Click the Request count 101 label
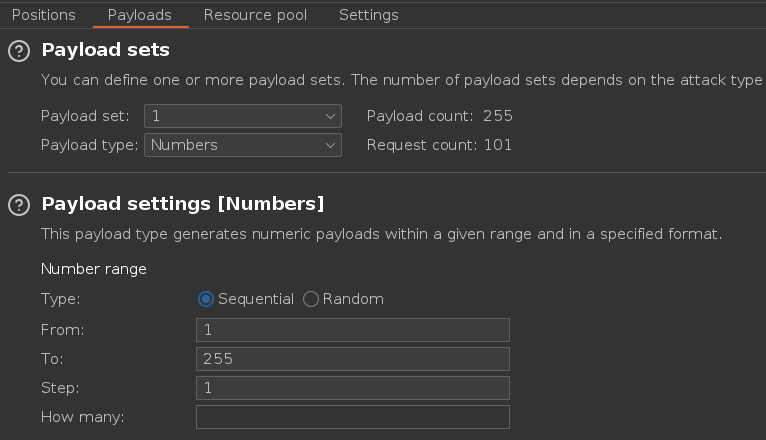The width and height of the screenshot is (766, 440). (x=439, y=145)
